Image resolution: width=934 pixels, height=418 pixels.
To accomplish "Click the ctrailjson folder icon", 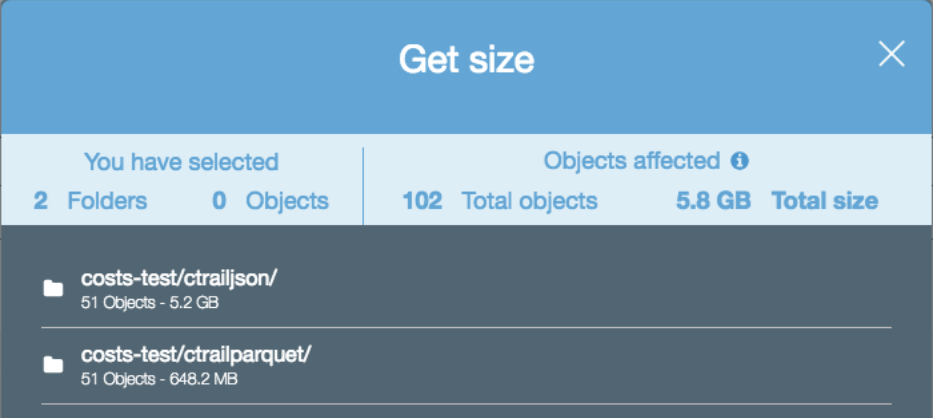I will [53, 289].
